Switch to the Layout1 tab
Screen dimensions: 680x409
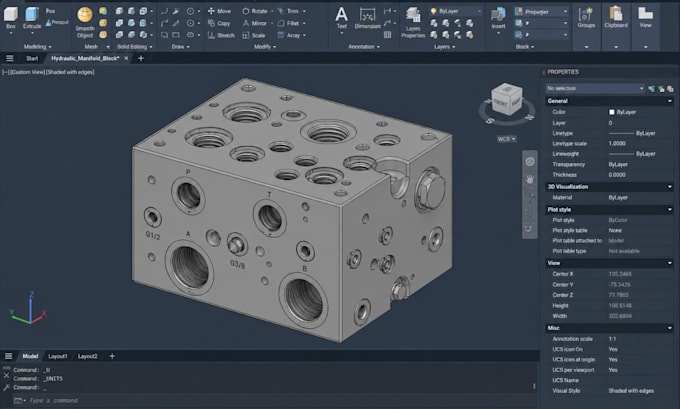click(58, 356)
